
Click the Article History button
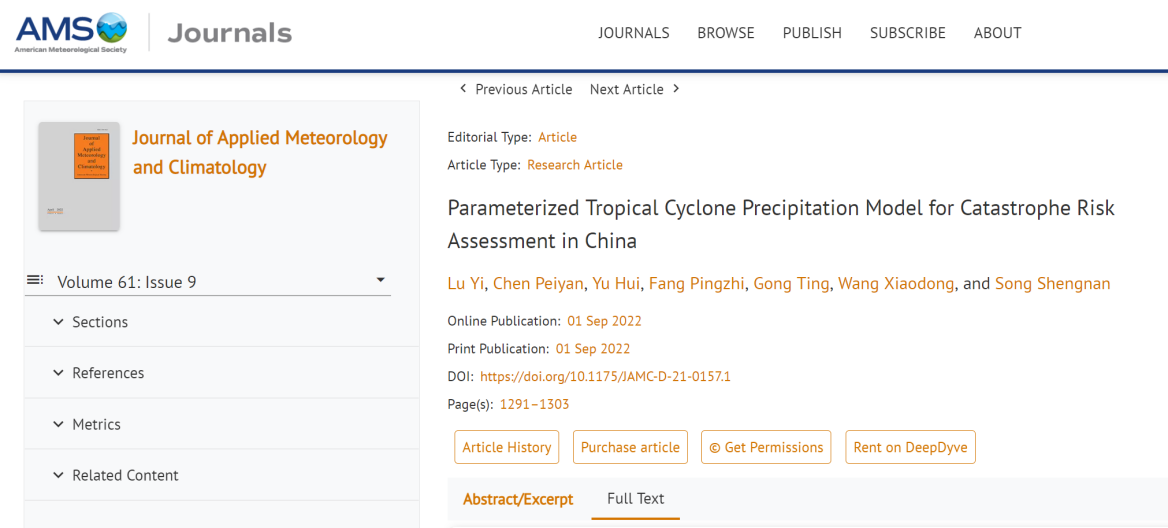(x=507, y=447)
